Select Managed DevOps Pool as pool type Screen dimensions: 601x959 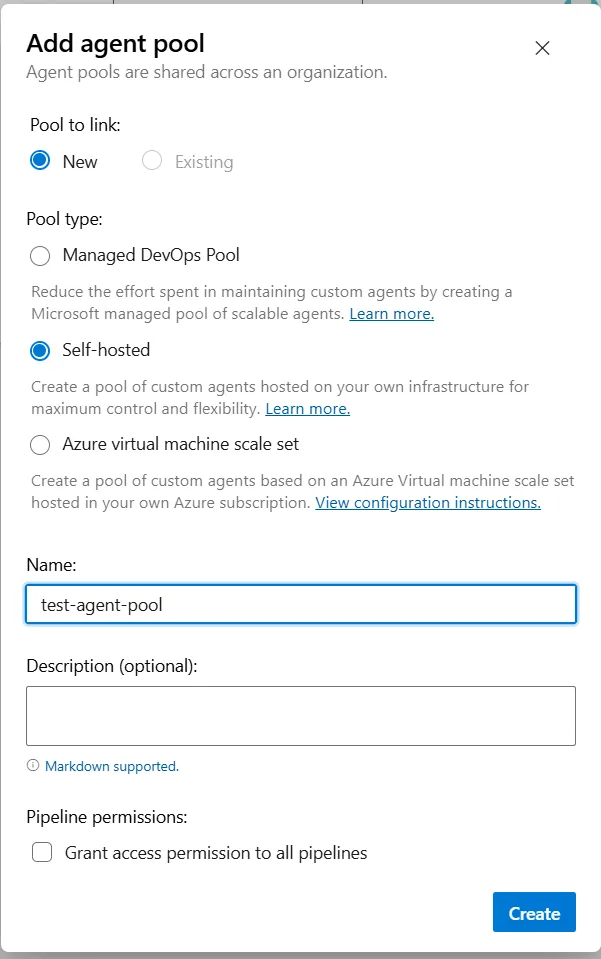click(40, 256)
